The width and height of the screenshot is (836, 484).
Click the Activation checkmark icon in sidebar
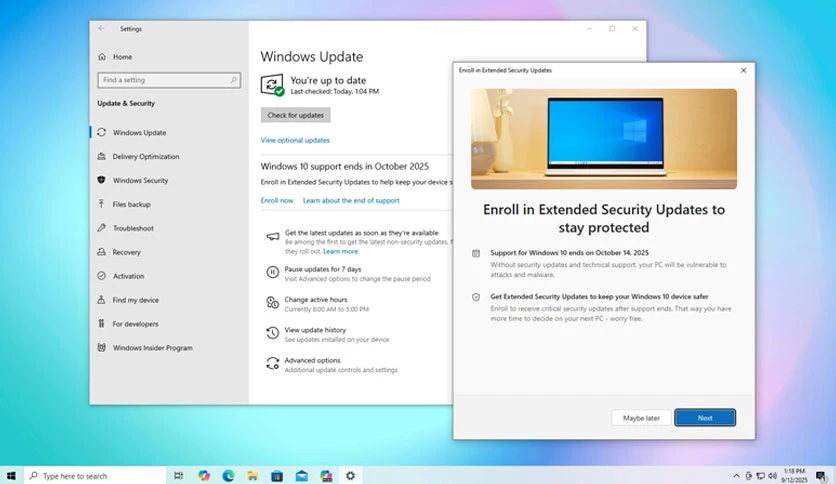[101, 276]
